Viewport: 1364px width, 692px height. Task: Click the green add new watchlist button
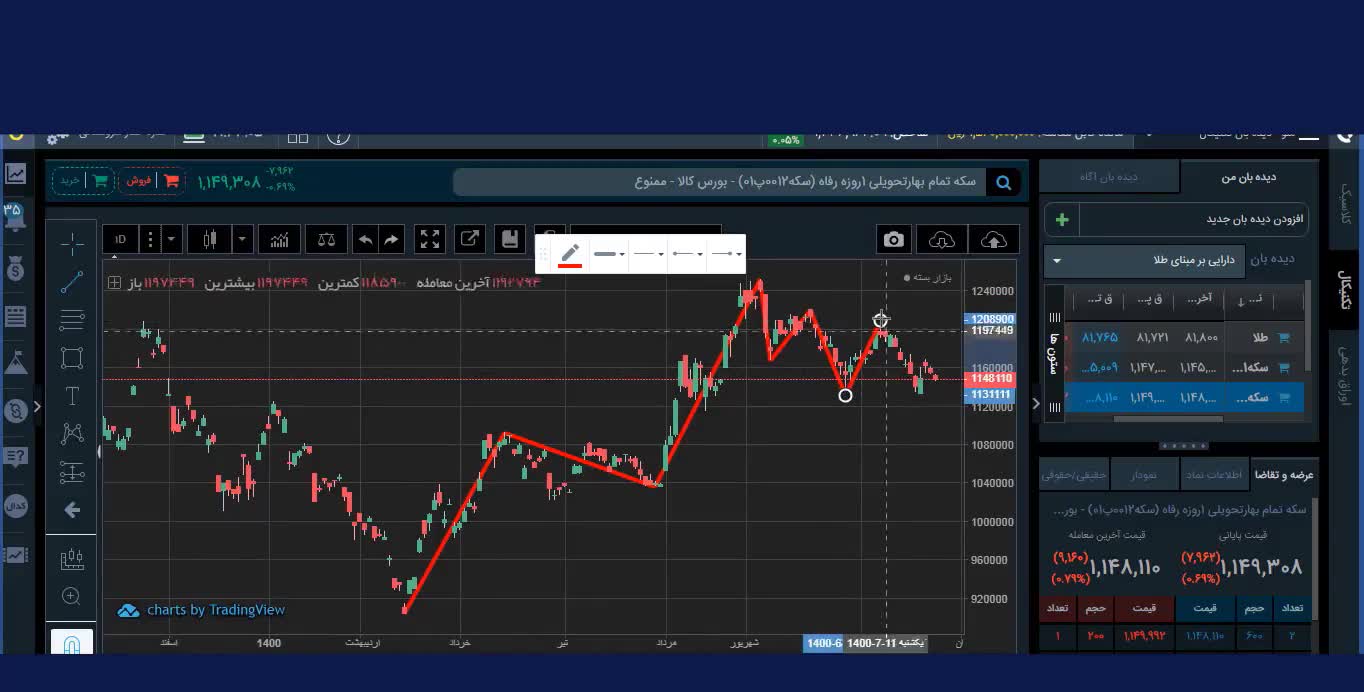1062,219
